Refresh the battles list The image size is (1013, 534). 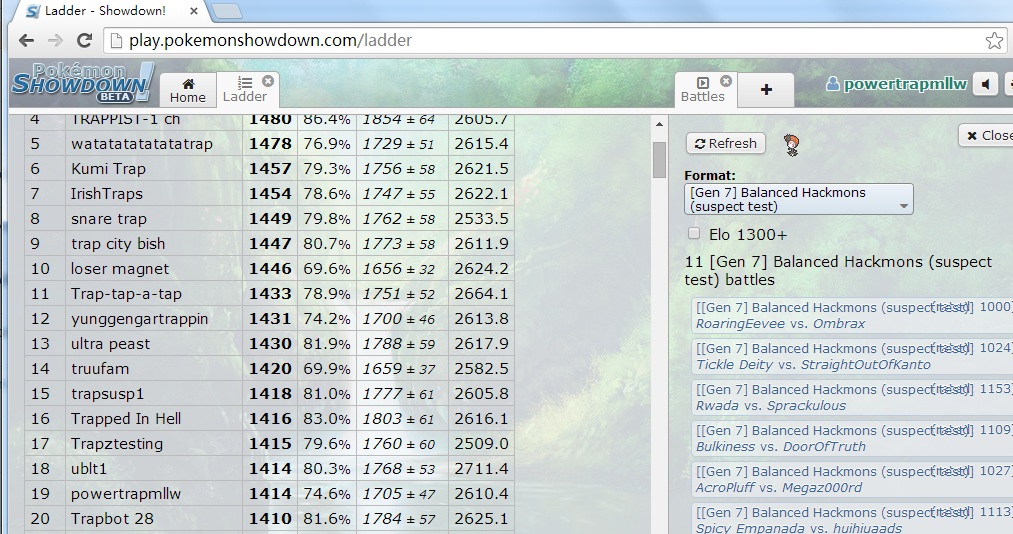[x=726, y=143]
